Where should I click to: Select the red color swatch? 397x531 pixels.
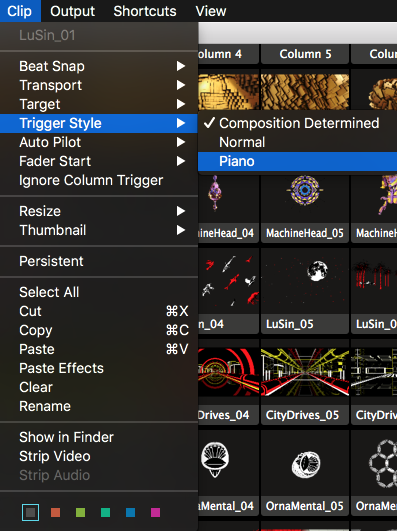point(56,512)
